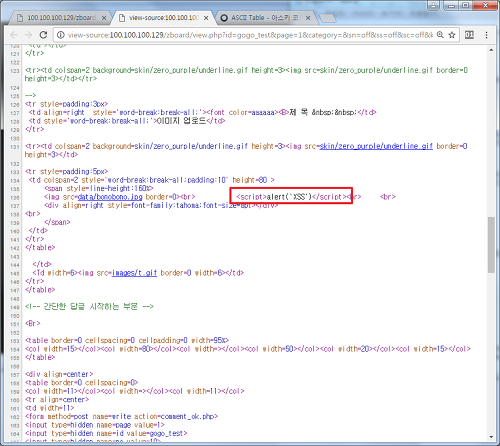Screen dimensions: 500x446
Task: Click the script alert('XSS') source text
Action: click(x=291, y=197)
